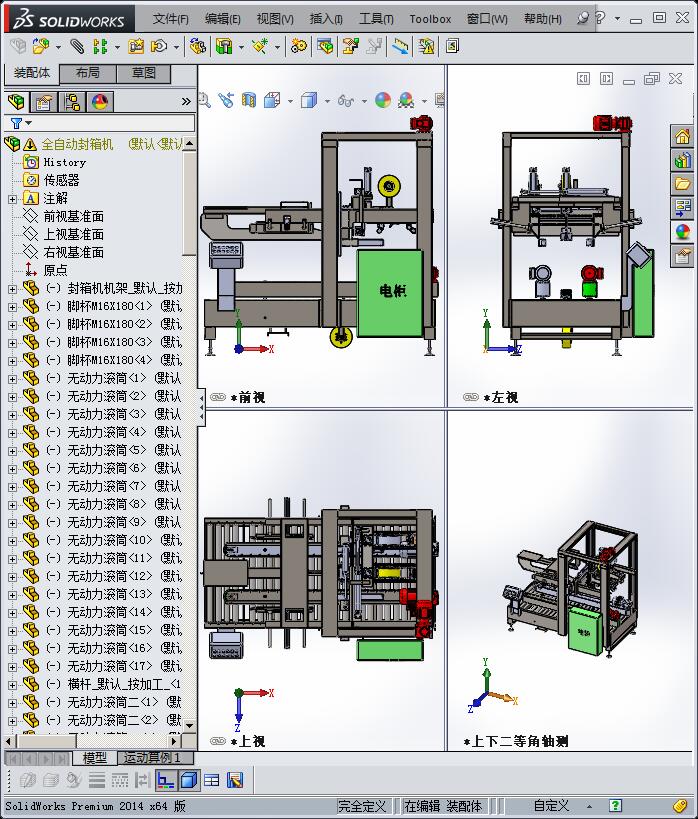Select the History tree item
This screenshot has height=819, width=698.
click(64, 162)
